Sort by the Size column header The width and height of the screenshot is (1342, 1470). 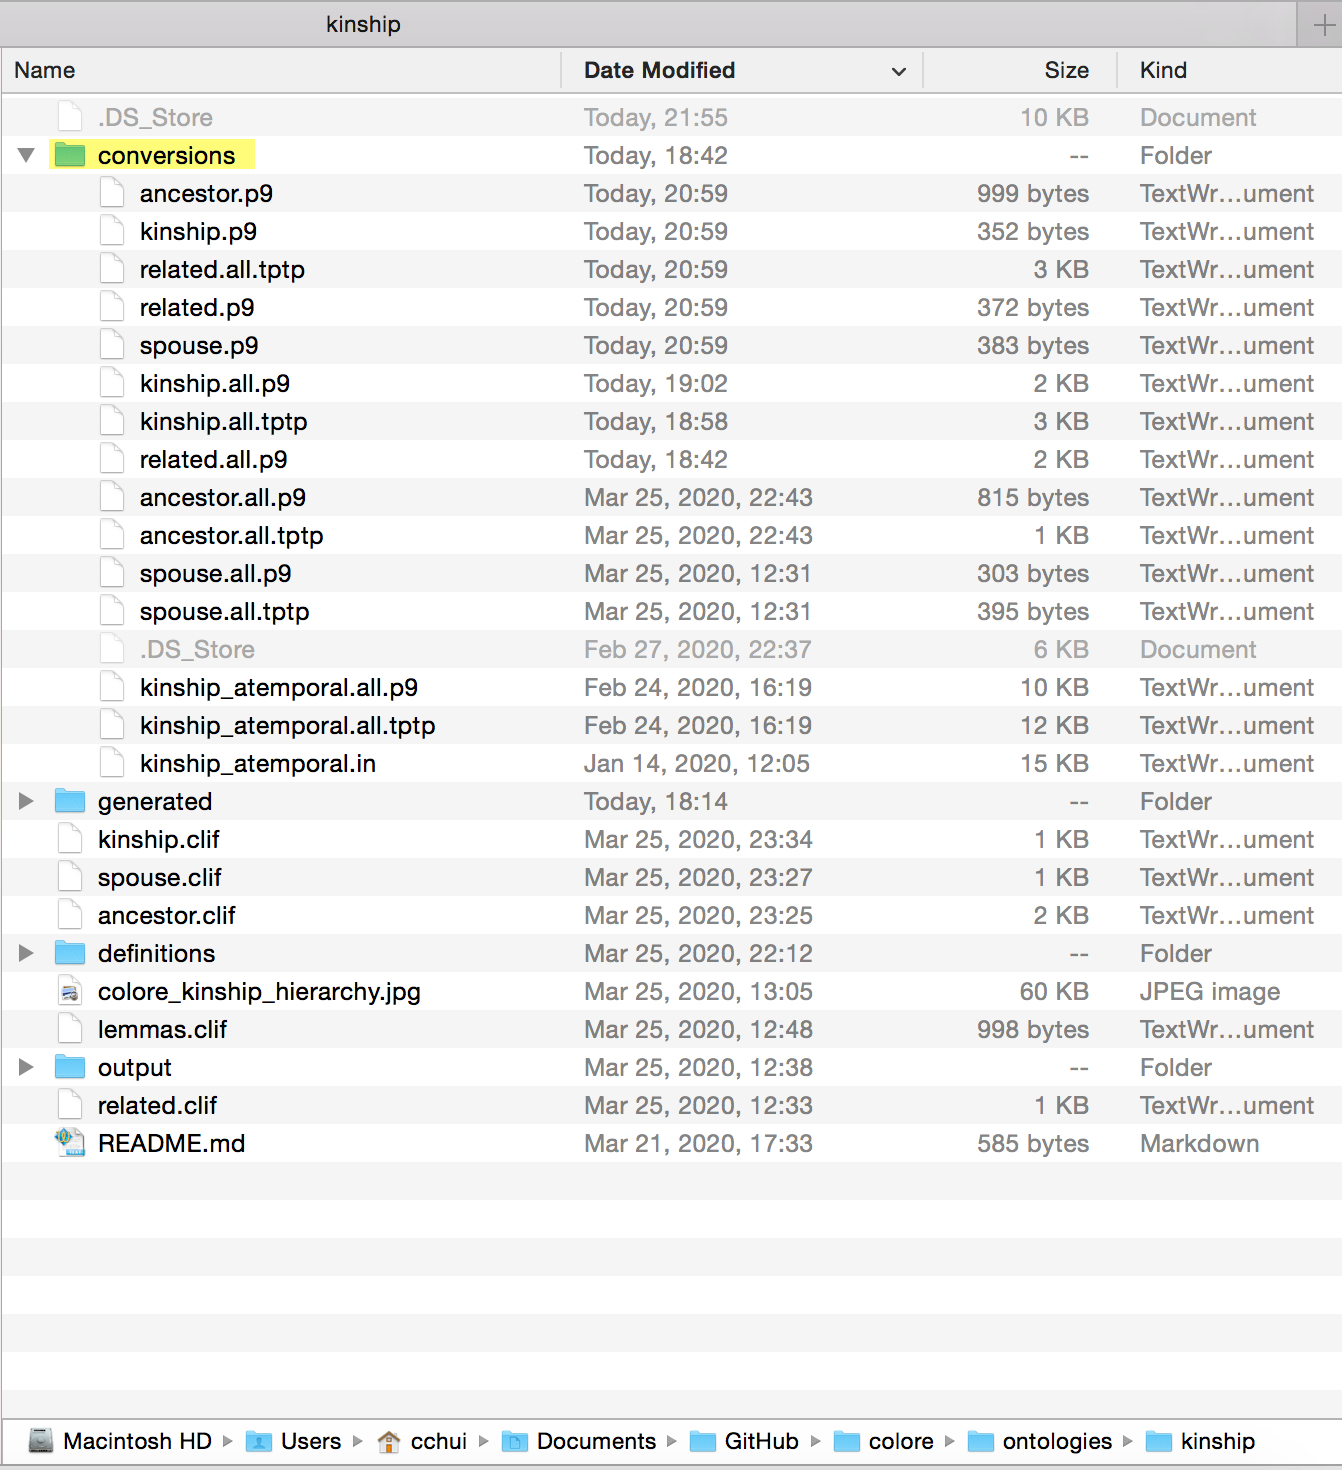point(1066,70)
